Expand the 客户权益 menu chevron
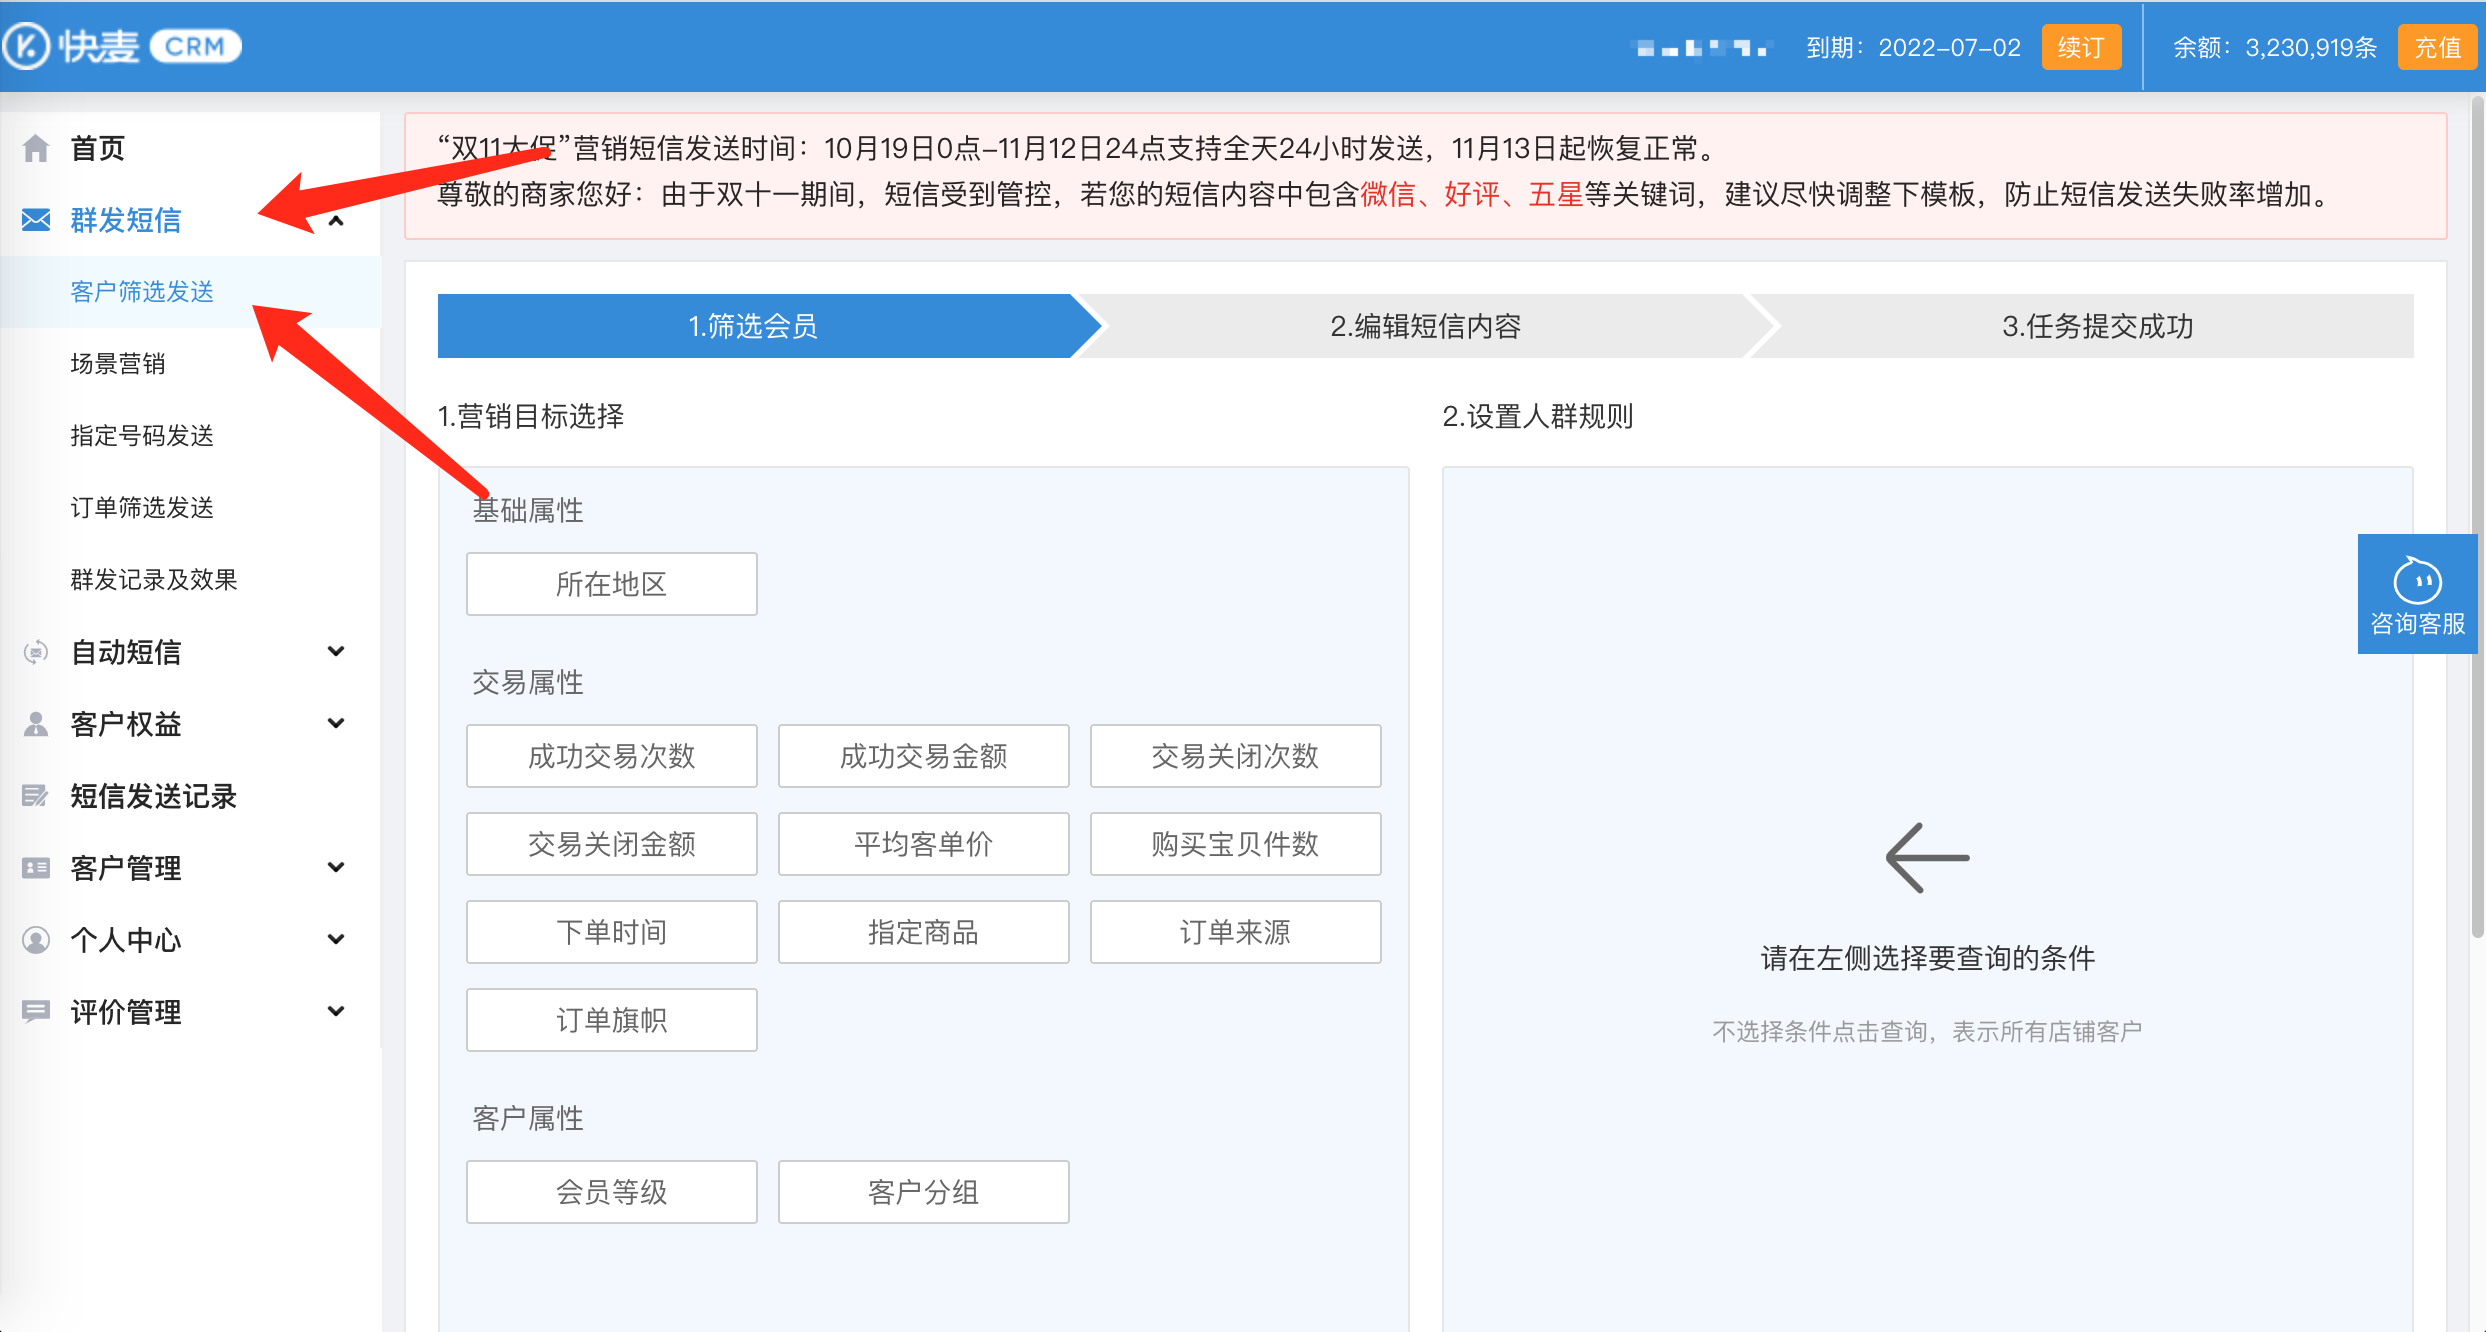Image resolution: width=2486 pixels, height=1332 pixels. [x=336, y=724]
